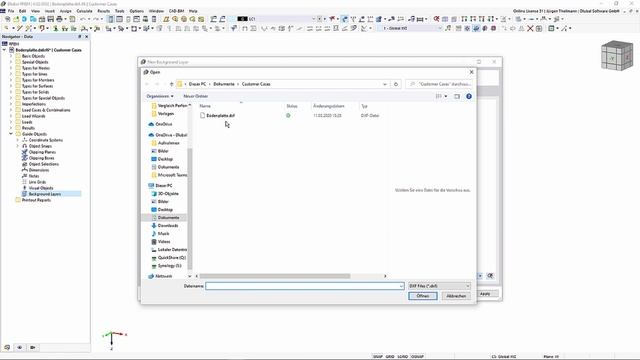Open the view options arrow in Open dialog
This screenshot has height=360, width=640.
pos(446,96)
